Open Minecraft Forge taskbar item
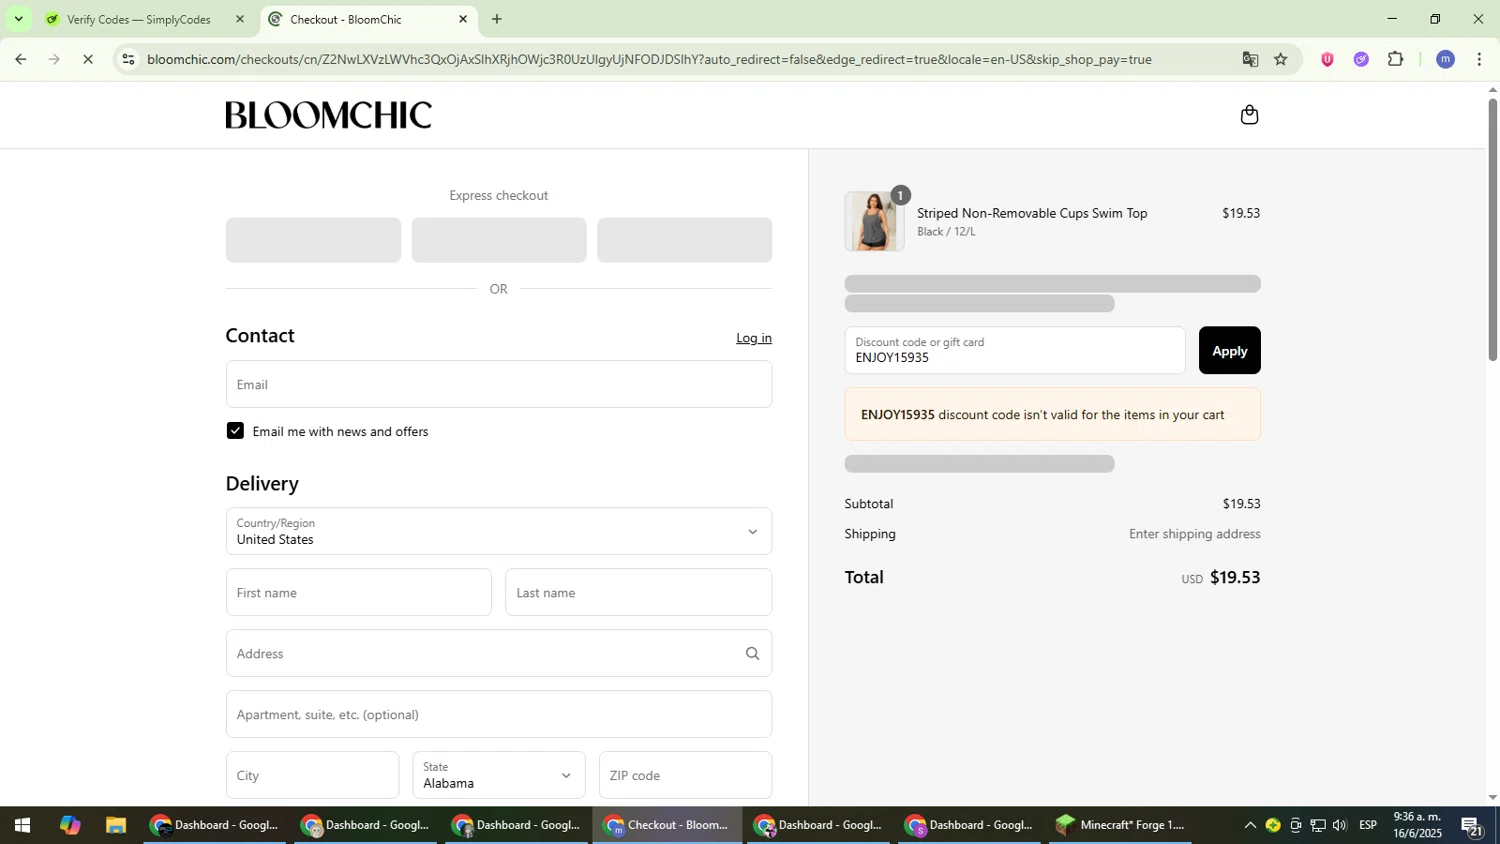 pos(1121,826)
